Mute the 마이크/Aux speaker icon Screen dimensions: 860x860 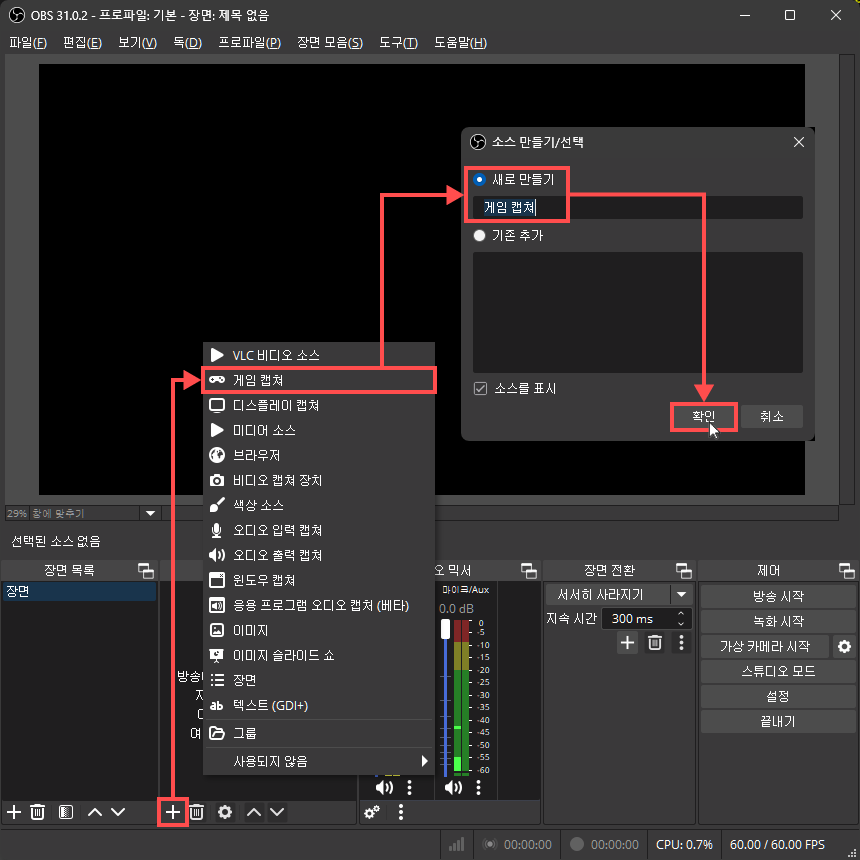point(453,788)
